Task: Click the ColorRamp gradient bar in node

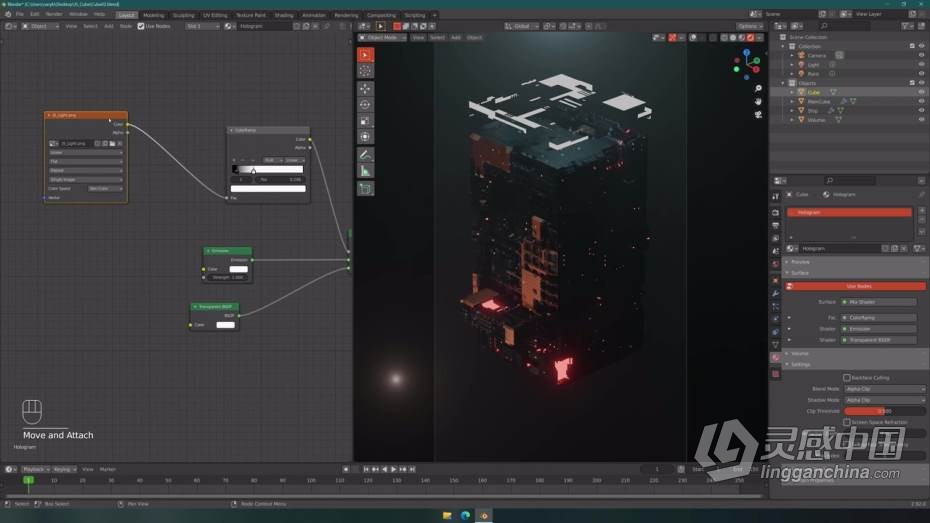Action: (267, 170)
